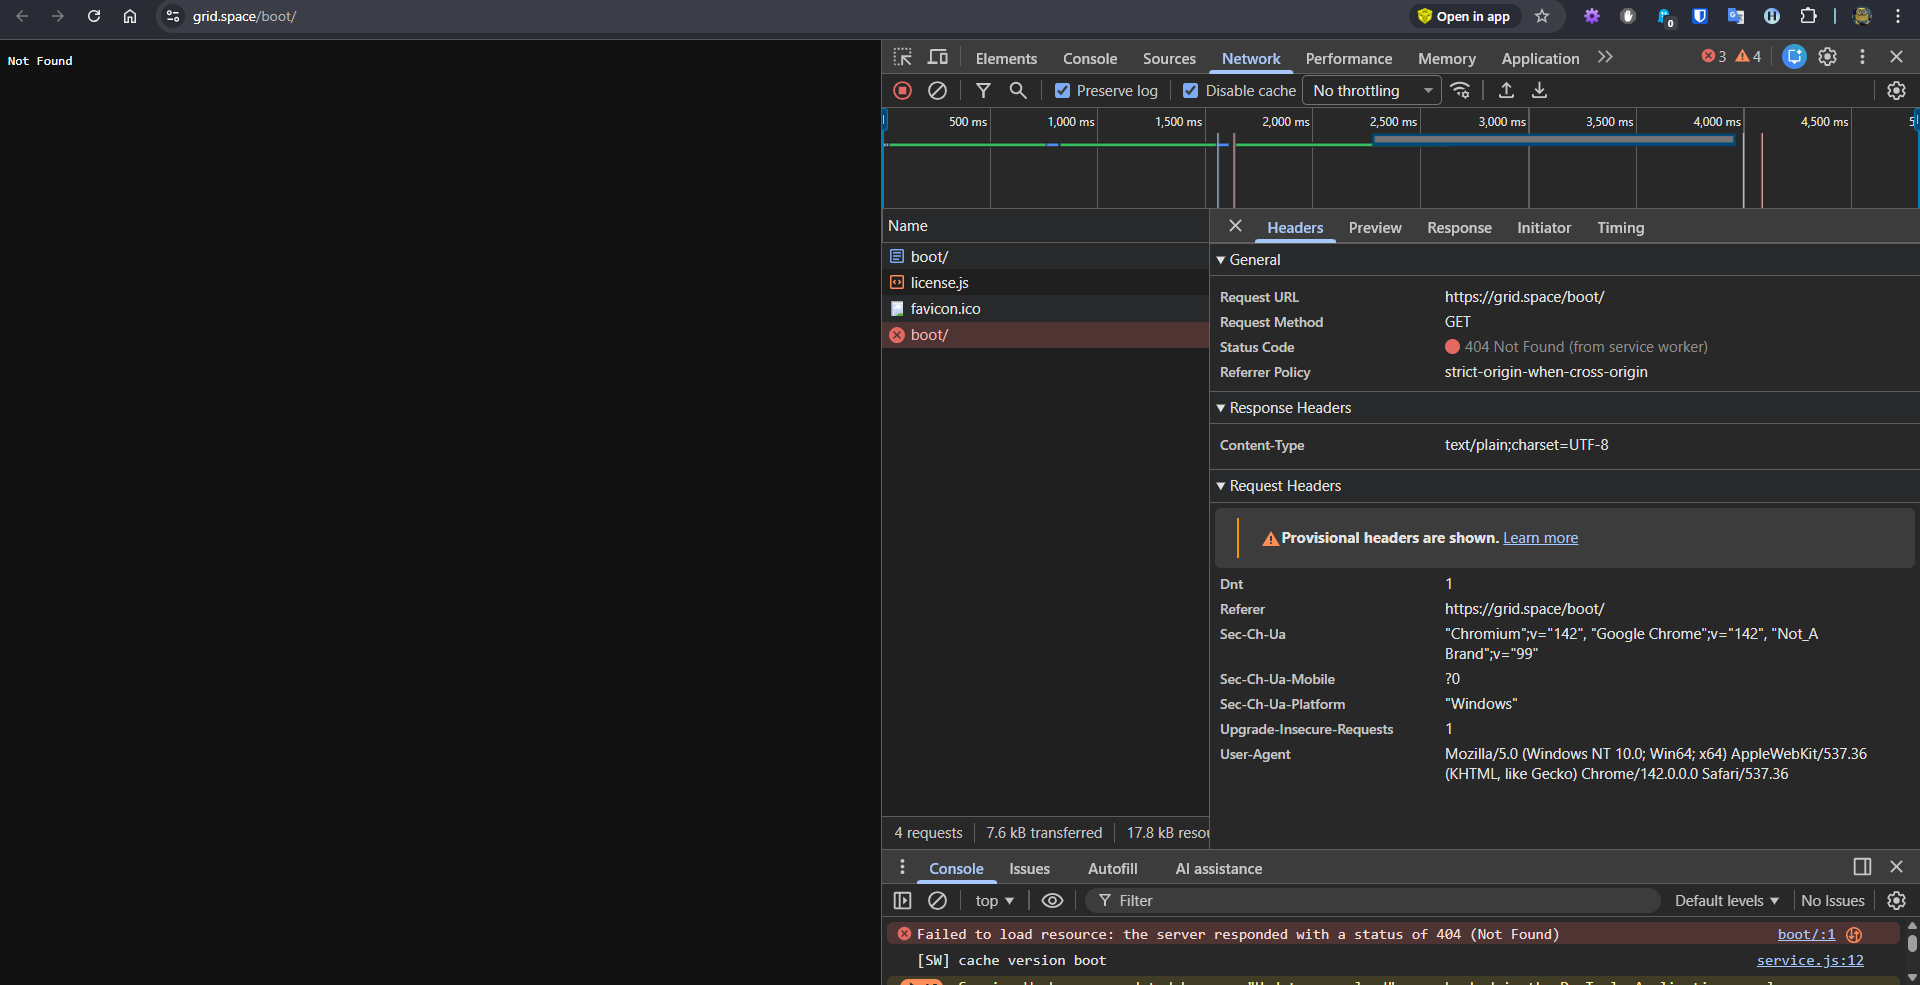The width and height of the screenshot is (1920, 985).
Task: Toggle live expression eye icon
Action: (x=1052, y=901)
